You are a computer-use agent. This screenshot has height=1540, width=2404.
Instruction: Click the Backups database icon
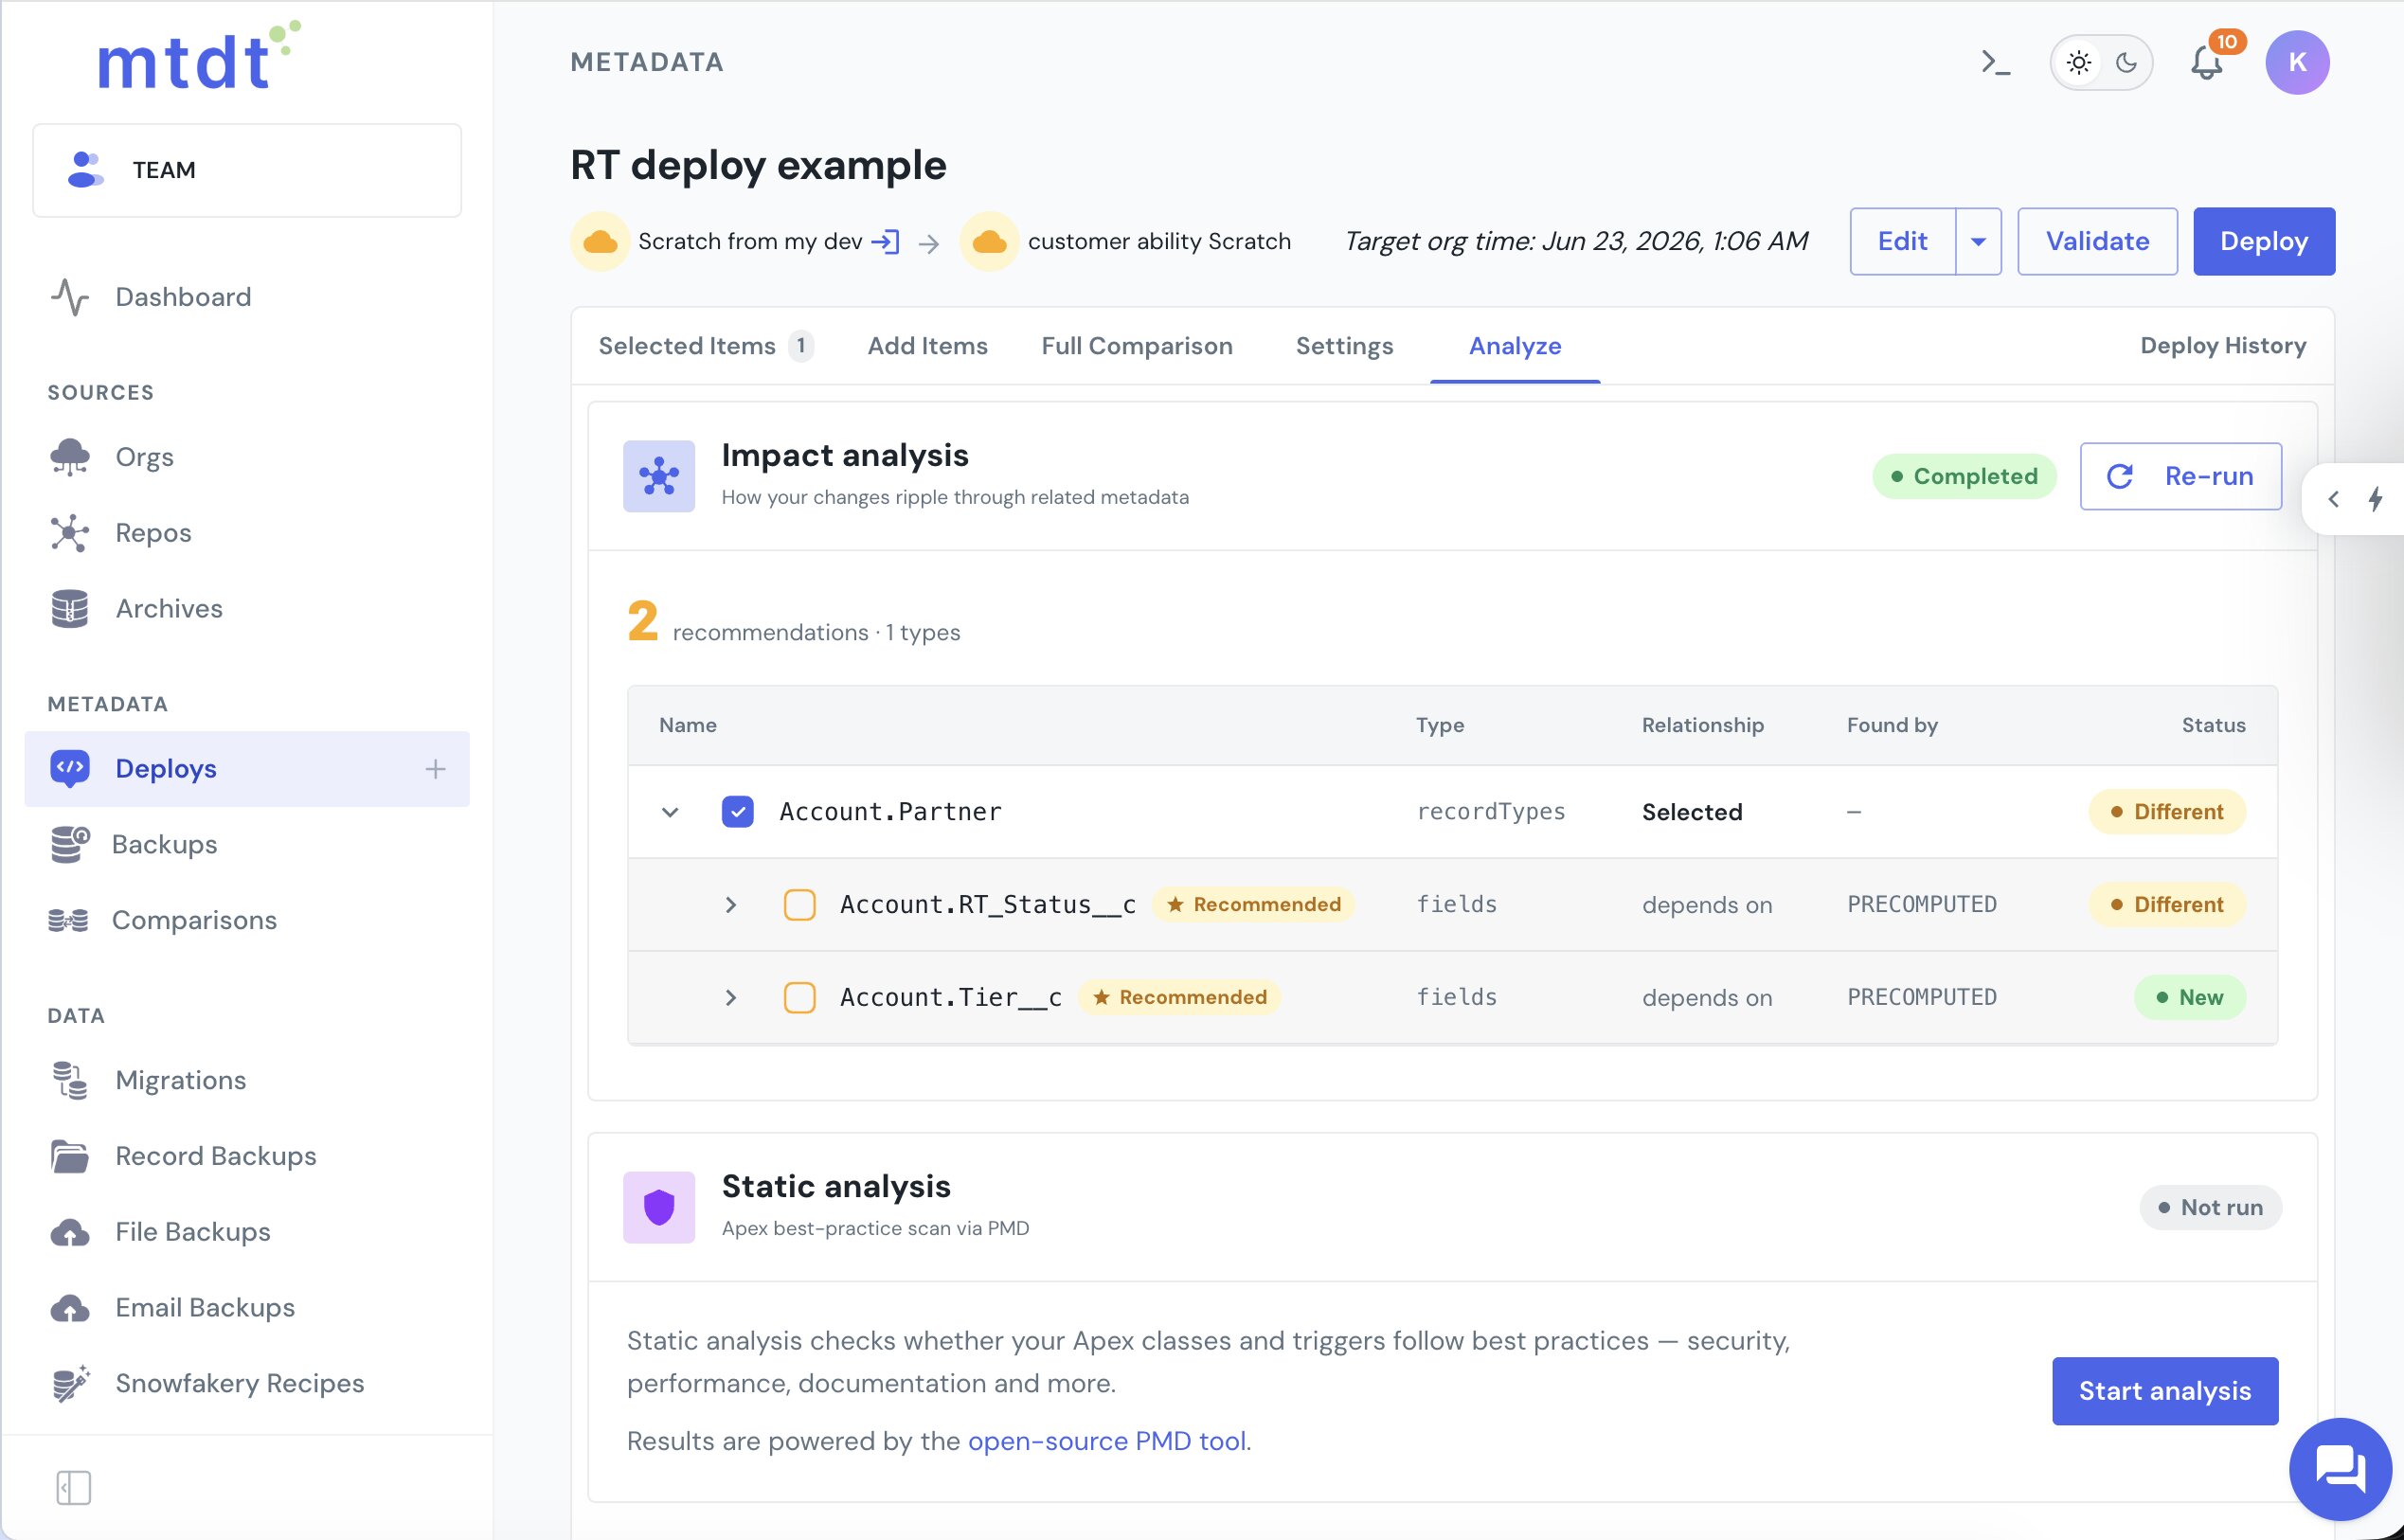coord(69,844)
